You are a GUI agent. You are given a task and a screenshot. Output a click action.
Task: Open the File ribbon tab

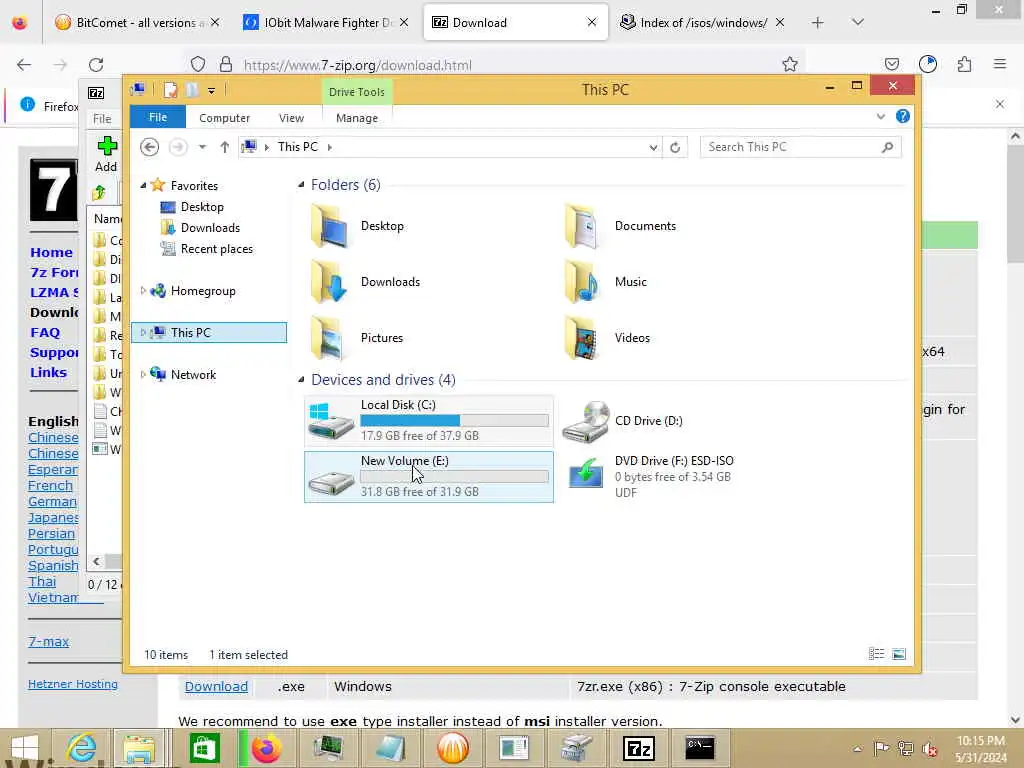coord(157,117)
